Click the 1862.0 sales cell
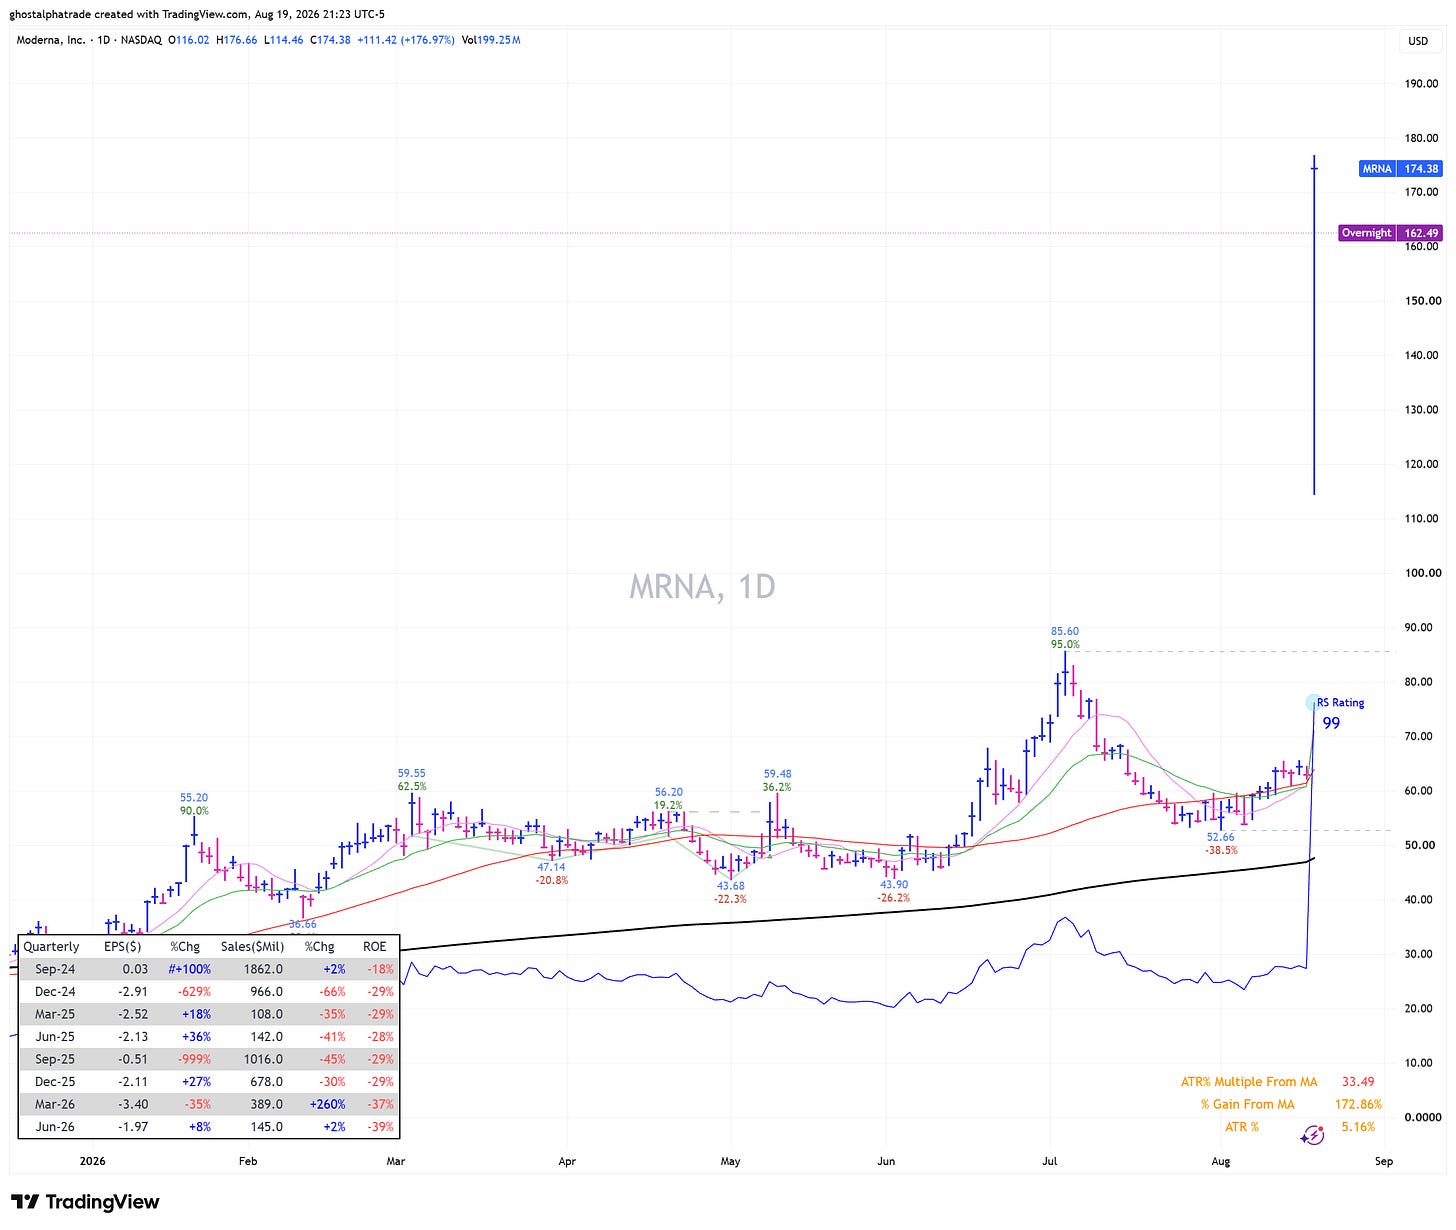Image resolution: width=1456 pixels, height=1230 pixels. (264, 969)
